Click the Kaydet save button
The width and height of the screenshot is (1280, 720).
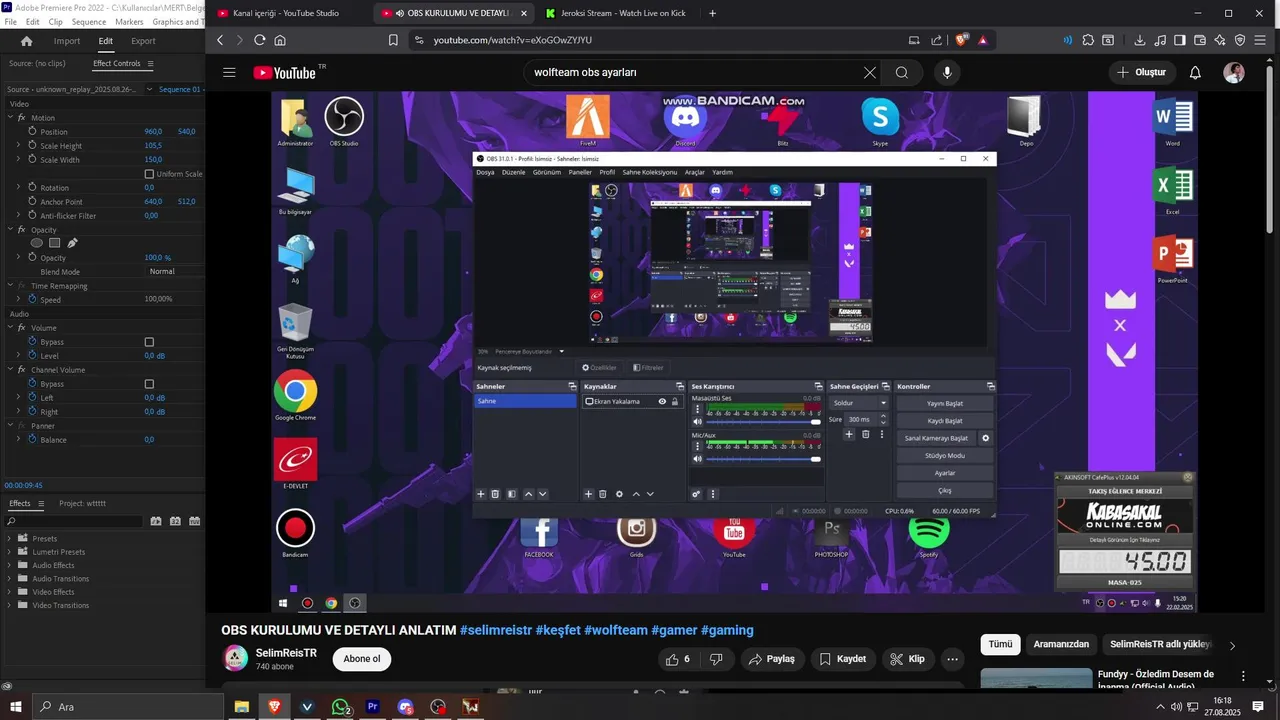click(843, 659)
